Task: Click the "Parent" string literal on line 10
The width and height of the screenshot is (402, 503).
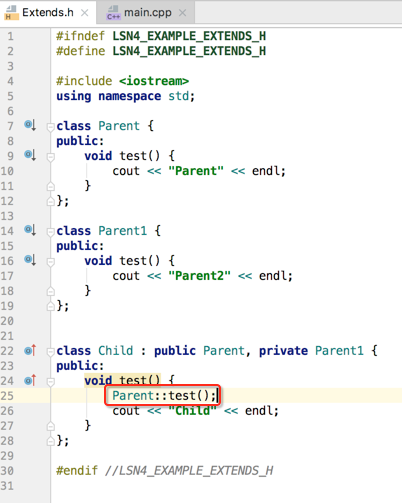Action: tap(196, 171)
